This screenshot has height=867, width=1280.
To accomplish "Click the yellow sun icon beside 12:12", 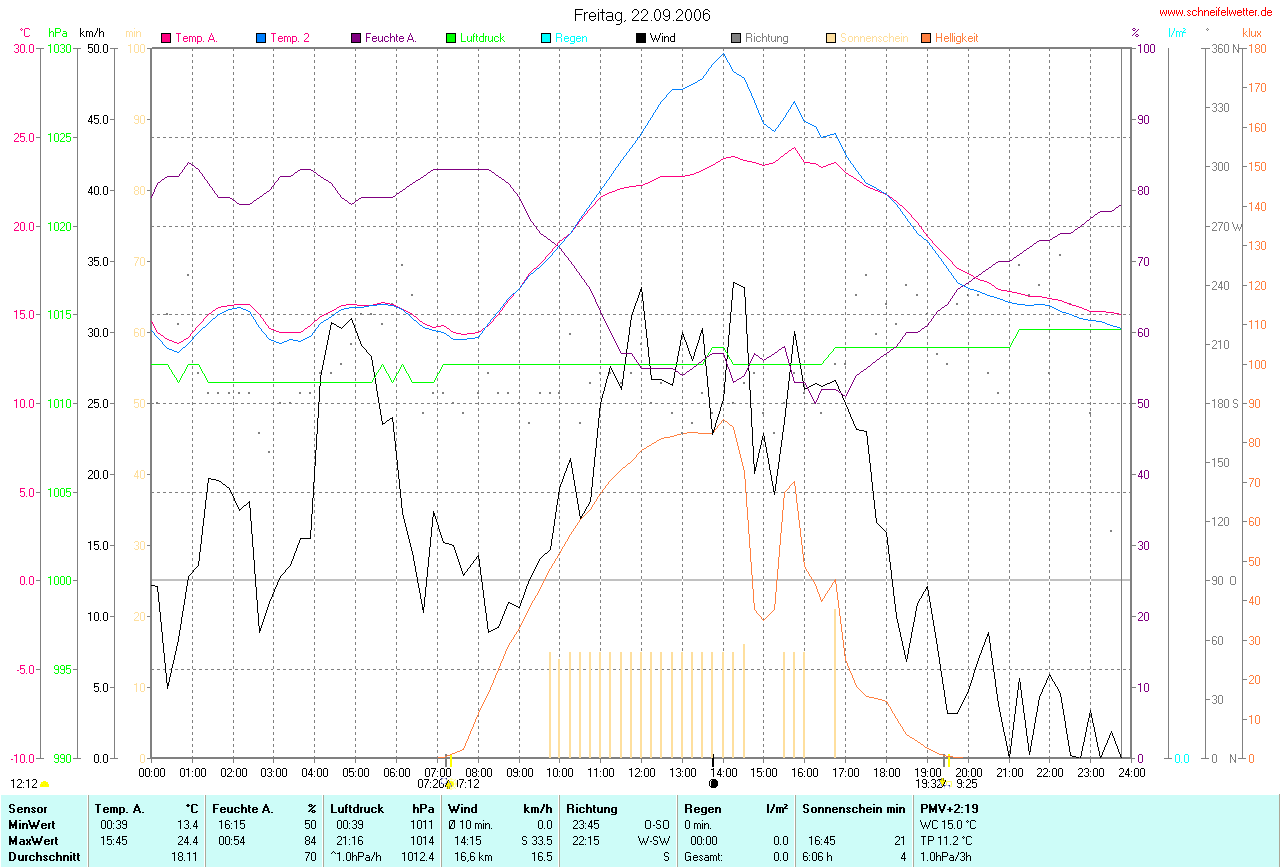I will tap(45, 784).
